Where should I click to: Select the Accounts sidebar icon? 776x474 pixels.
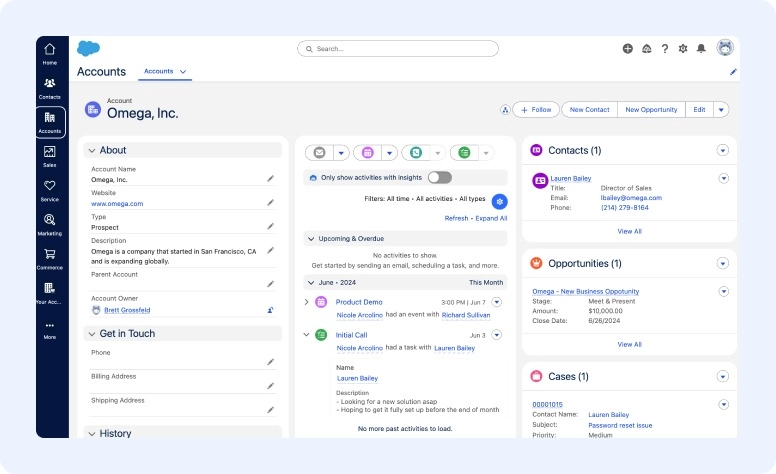tap(50, 122)
